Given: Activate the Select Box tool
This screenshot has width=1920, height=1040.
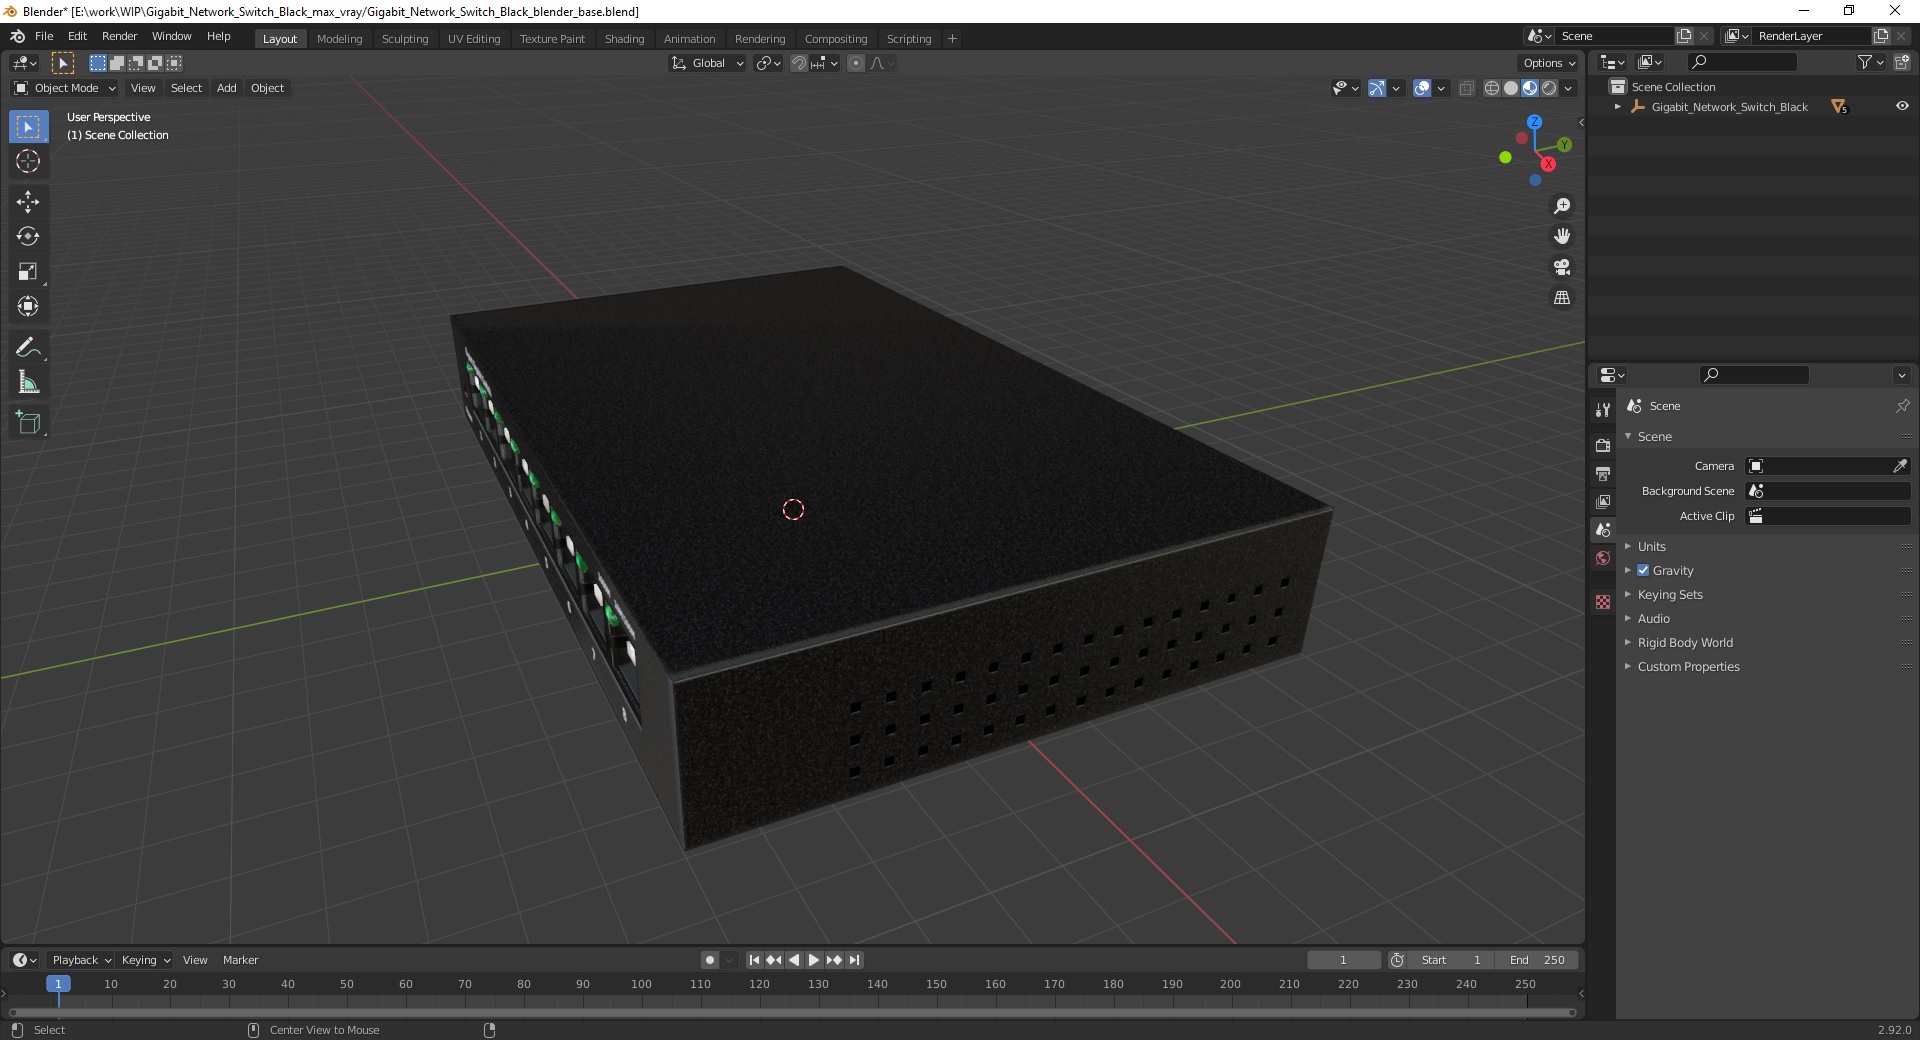Looking at the screenshot, I should (x=28, y=127).
